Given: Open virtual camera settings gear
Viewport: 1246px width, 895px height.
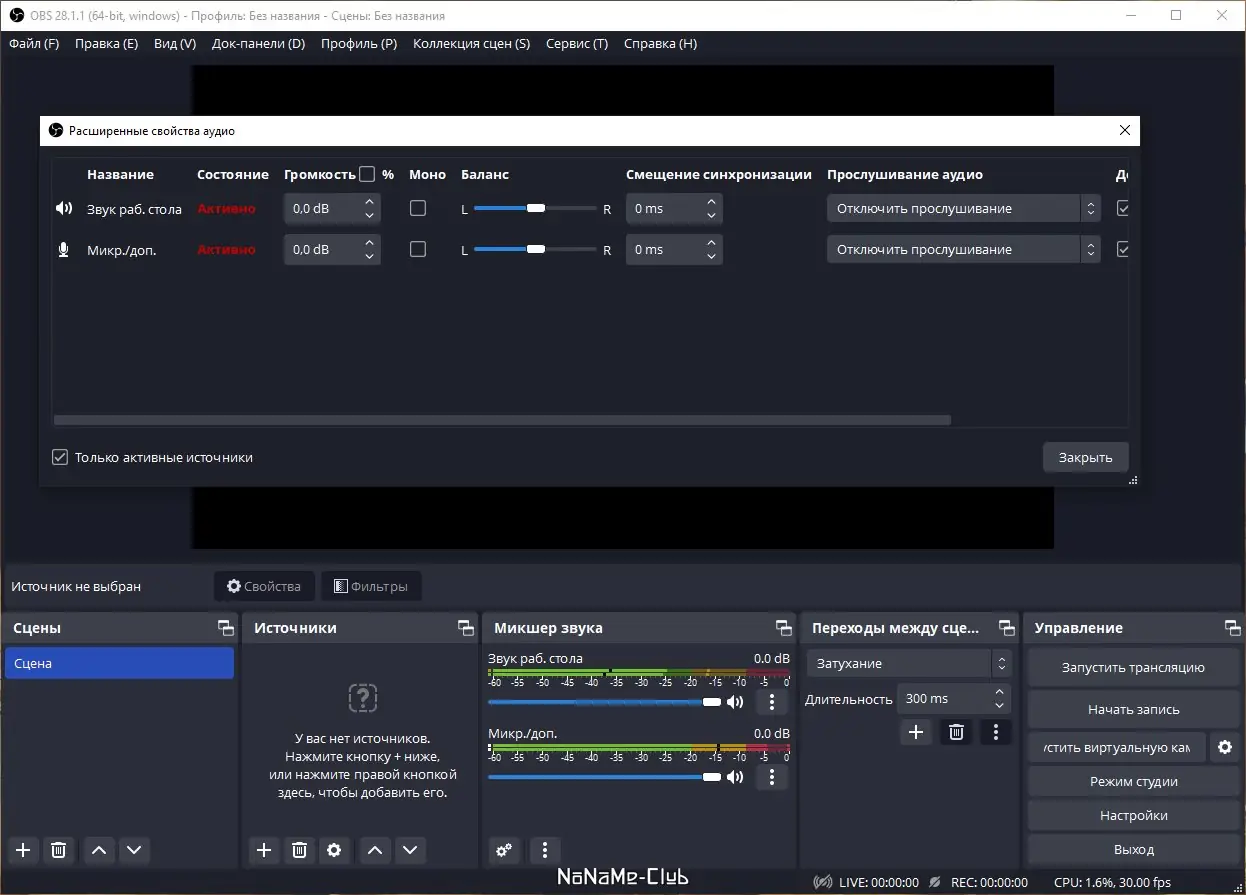Looking at the screenshot, I should pos(1225,747).
